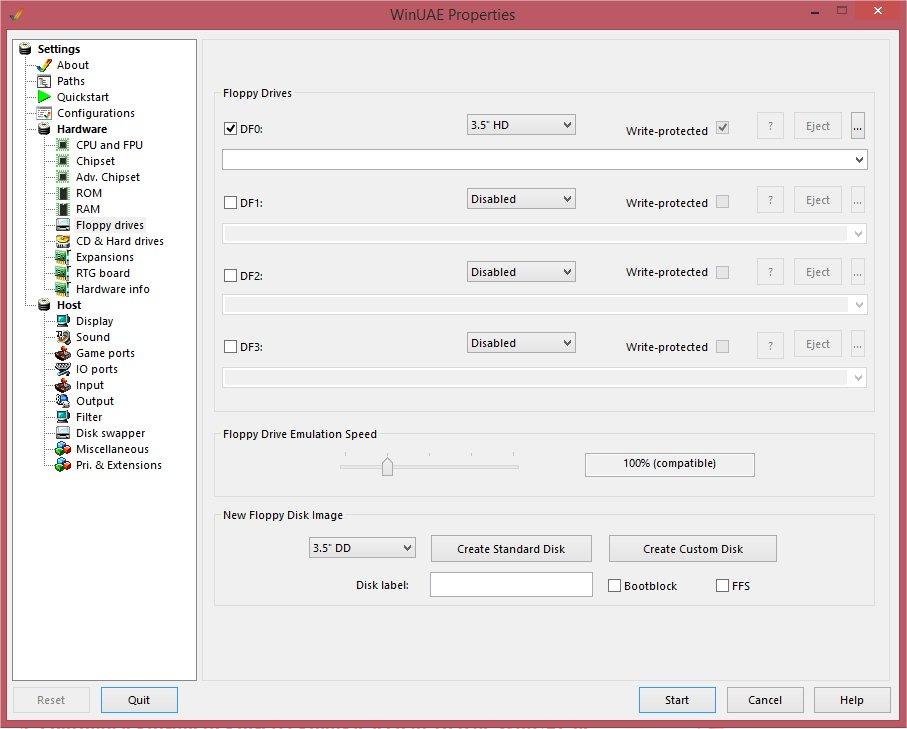Tick the FFS checkbox

point(722,586)
